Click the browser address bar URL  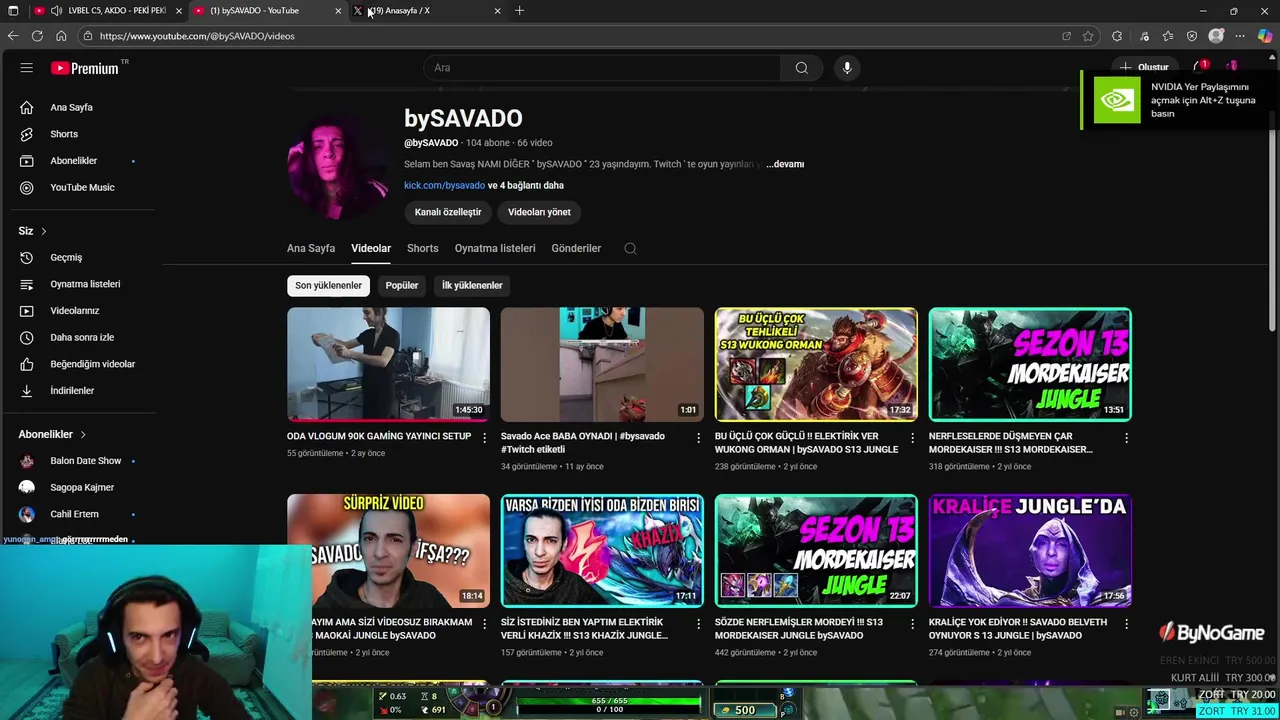(197, 36)
